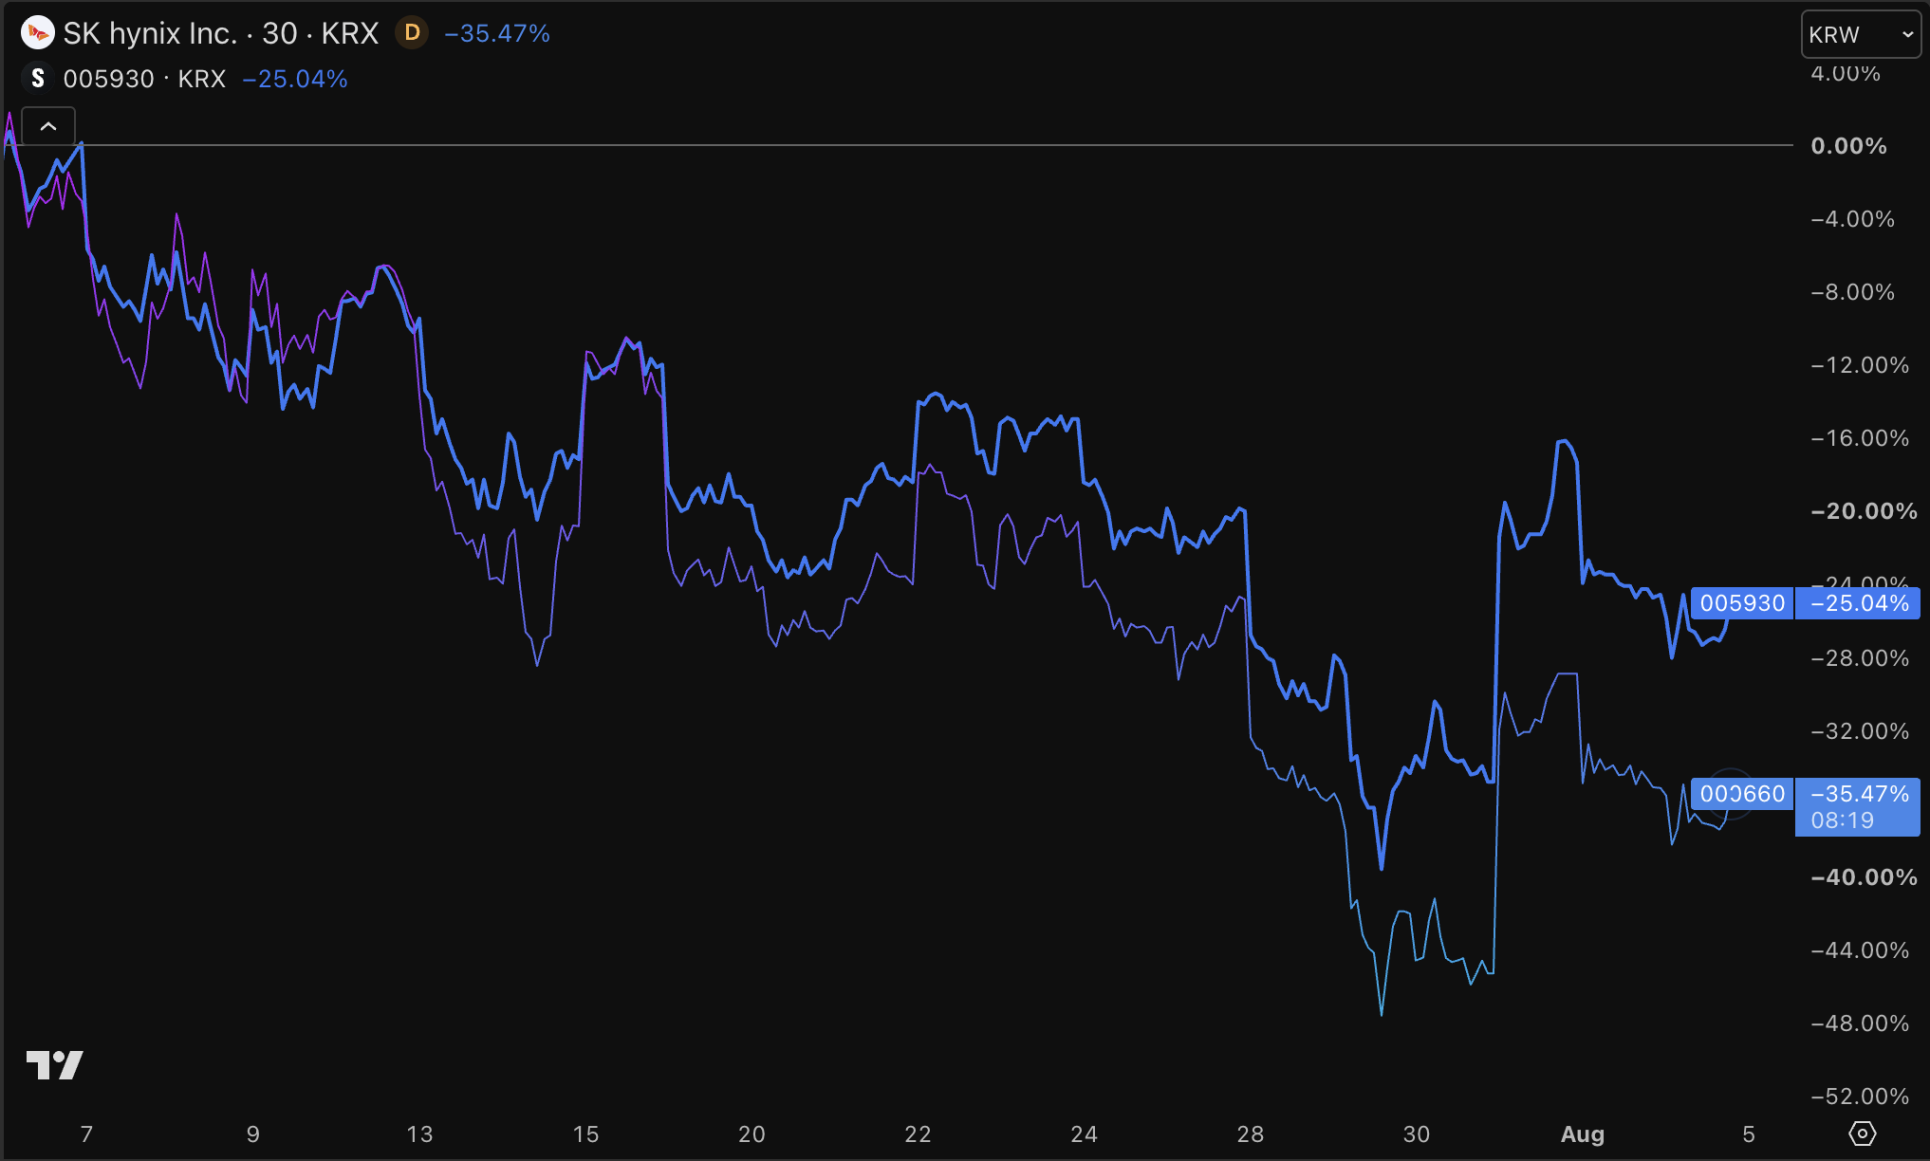
Task: Collapse the legend with the chevron button
Action: point(48,126)
